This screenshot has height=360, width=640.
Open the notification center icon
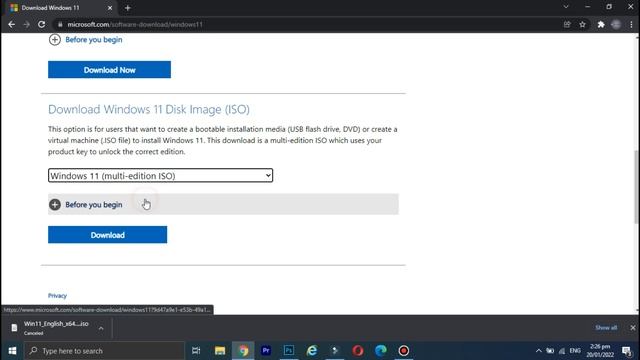(627, 351)
